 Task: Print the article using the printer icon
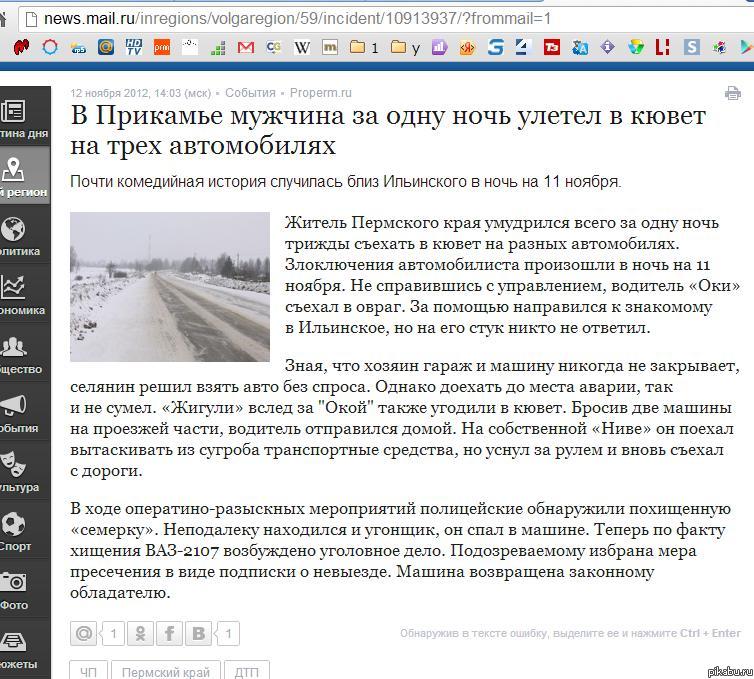pyautogui.click(x=732, y=93)
